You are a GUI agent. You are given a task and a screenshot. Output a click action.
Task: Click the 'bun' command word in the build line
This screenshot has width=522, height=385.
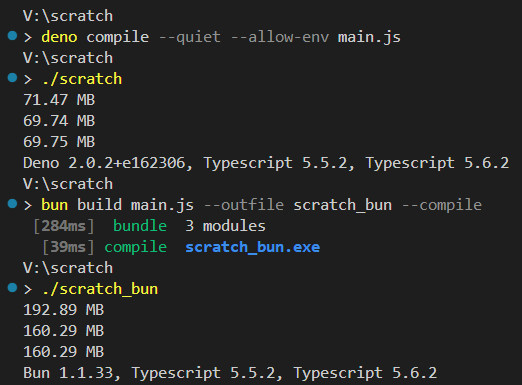coord(55,205)
